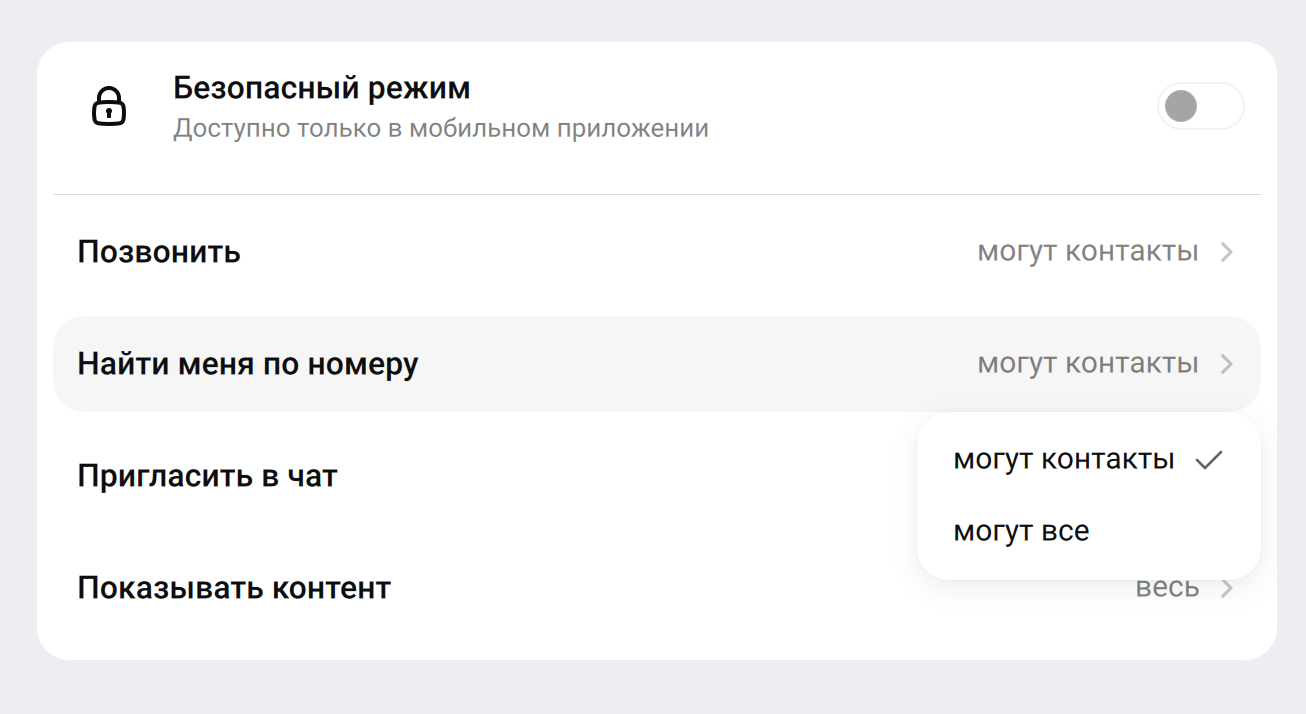This screenshot has height=714, width=1306.
Task: Open the Пригласить в чат setting
Action: click(207, 476)
